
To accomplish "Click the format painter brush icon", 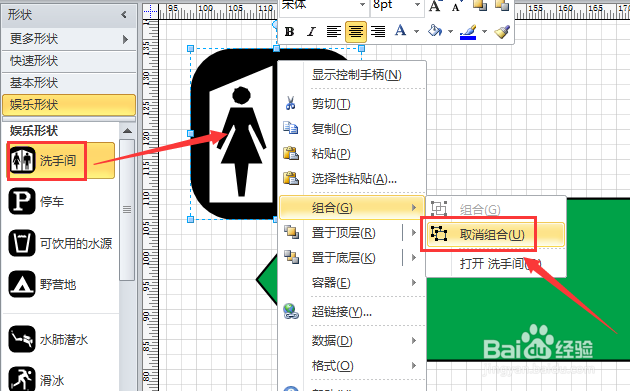I will pos(502,31).
